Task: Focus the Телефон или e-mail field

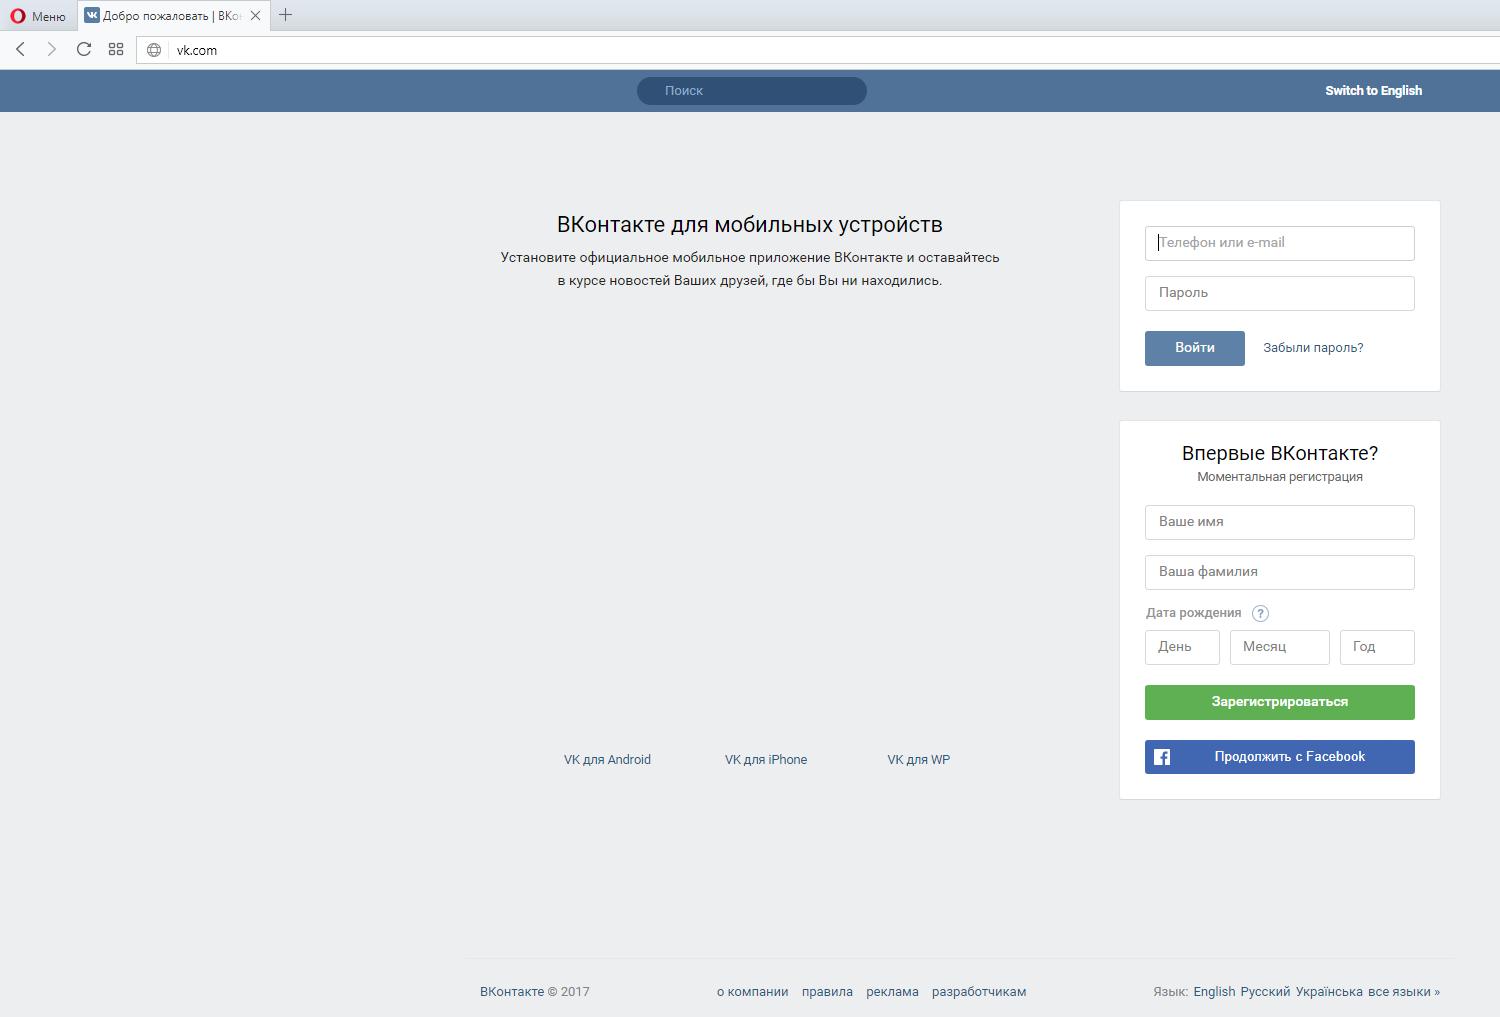Action: click(1279, 243)
